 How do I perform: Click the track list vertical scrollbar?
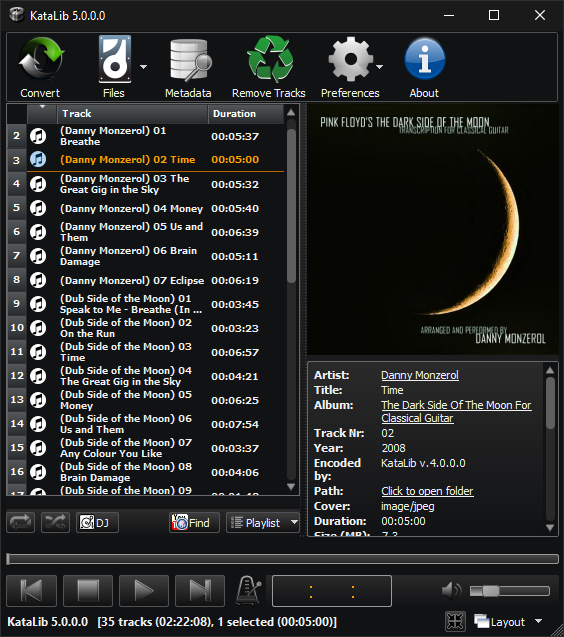[x=291, y=206]
